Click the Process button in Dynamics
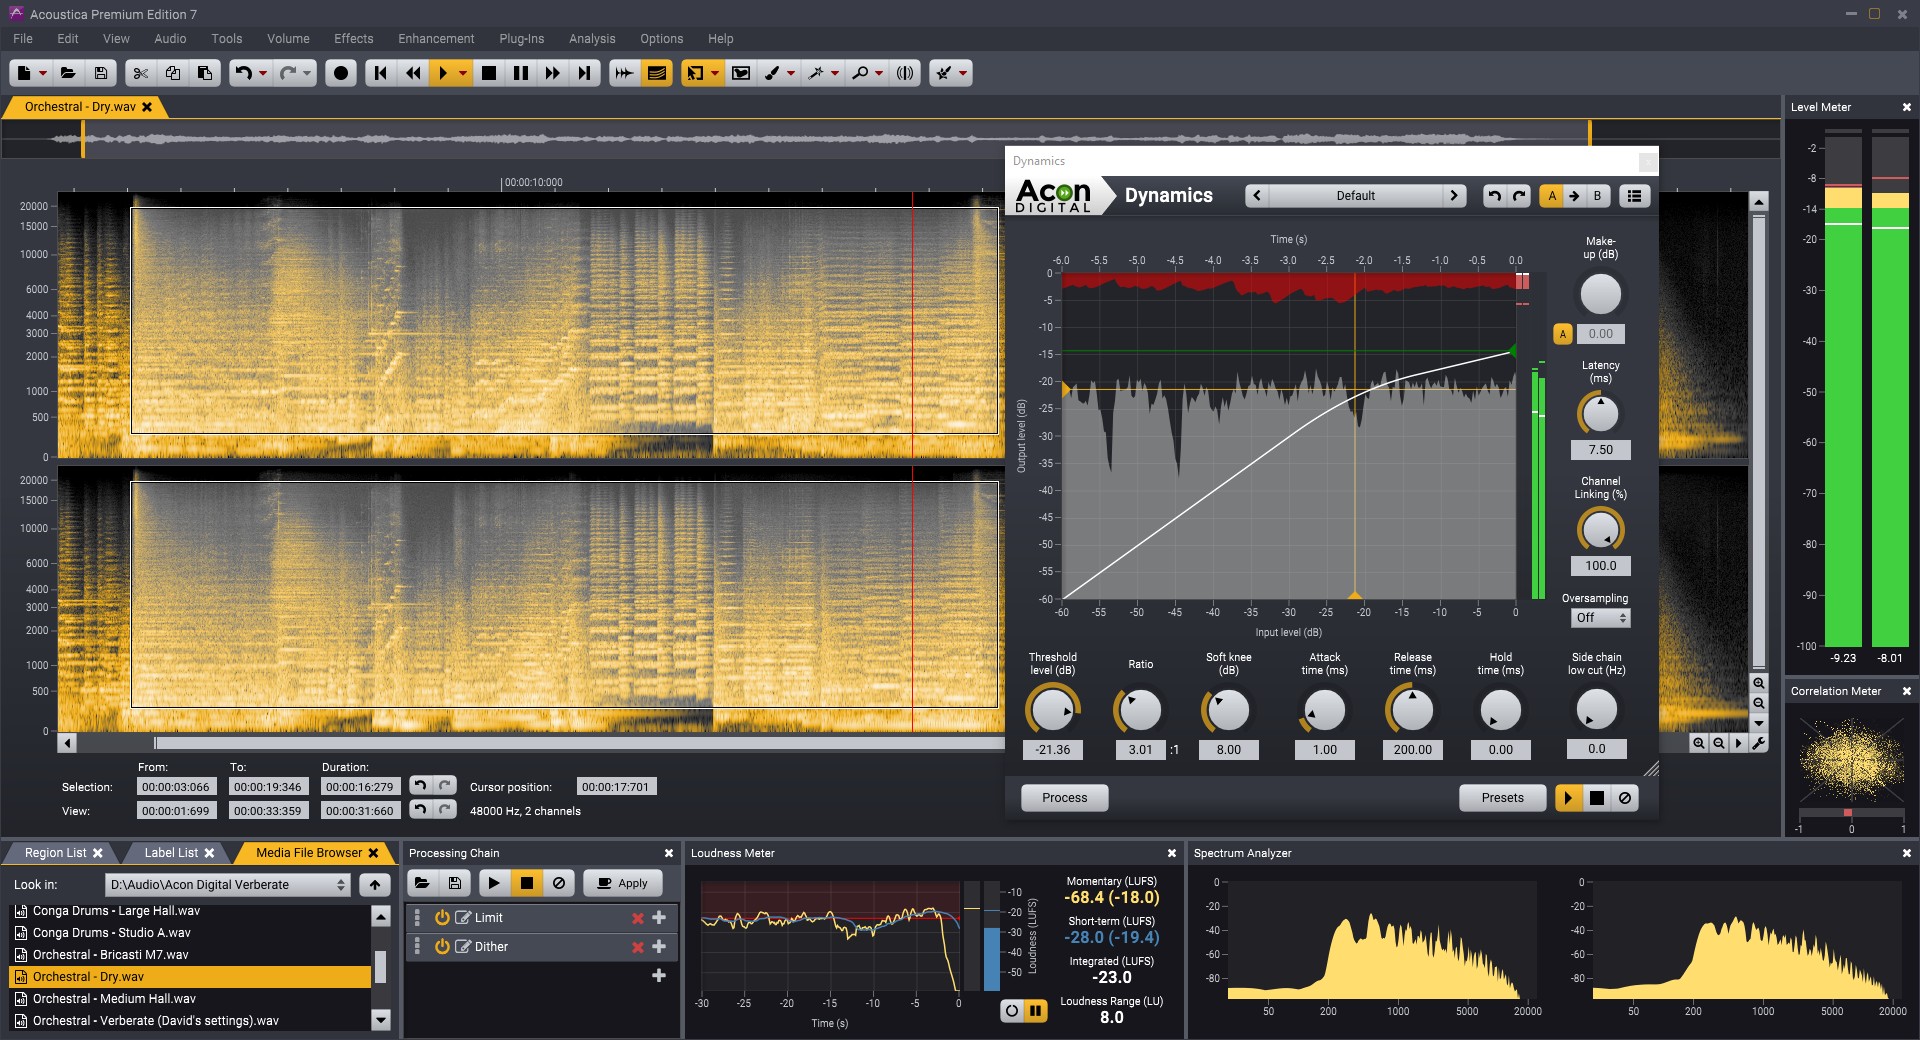Viewport: 1920px width, 1040px height. coord(1064,798)
